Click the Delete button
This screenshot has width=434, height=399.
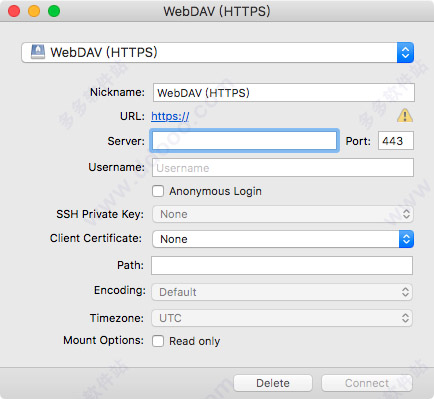click(x=273, y=383)
